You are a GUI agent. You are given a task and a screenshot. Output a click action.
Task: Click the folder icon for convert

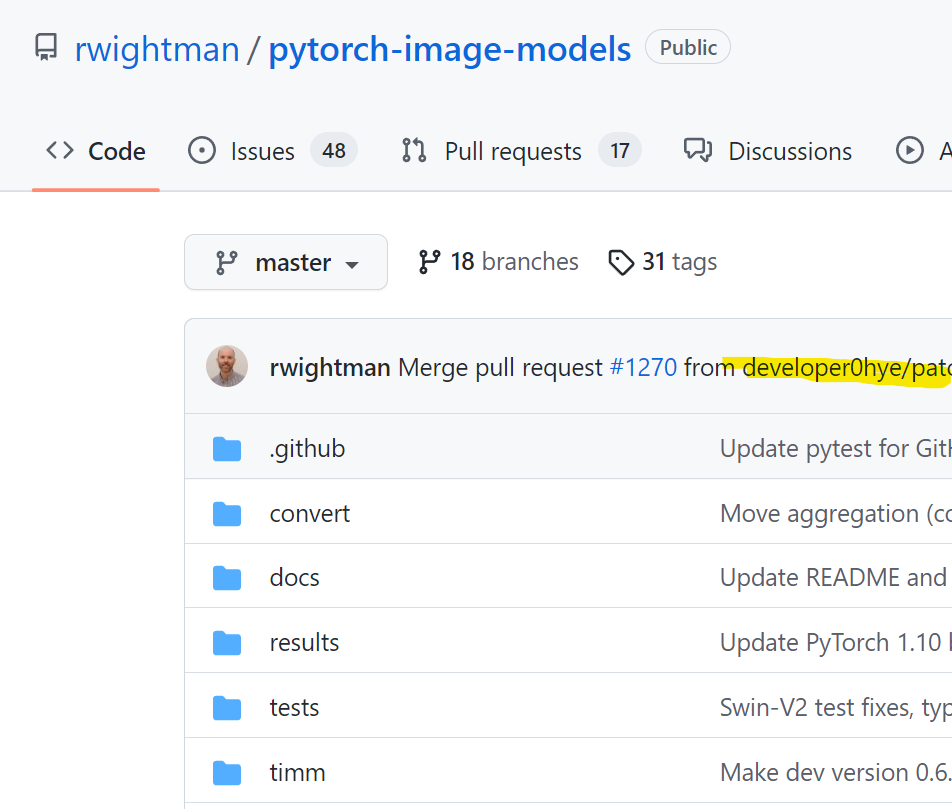click(227, 514)
